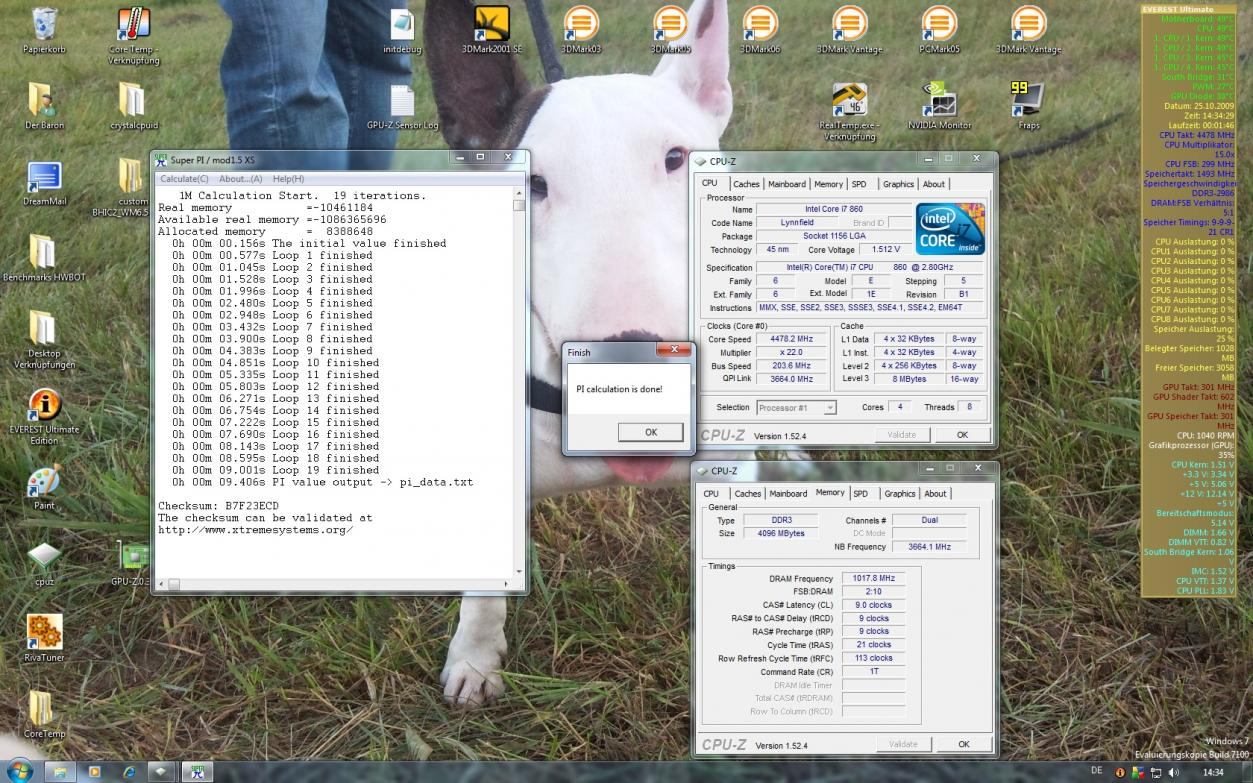
Task: Click Super PI horizontal scrollbar left arrow
Action: click(162, 583)
